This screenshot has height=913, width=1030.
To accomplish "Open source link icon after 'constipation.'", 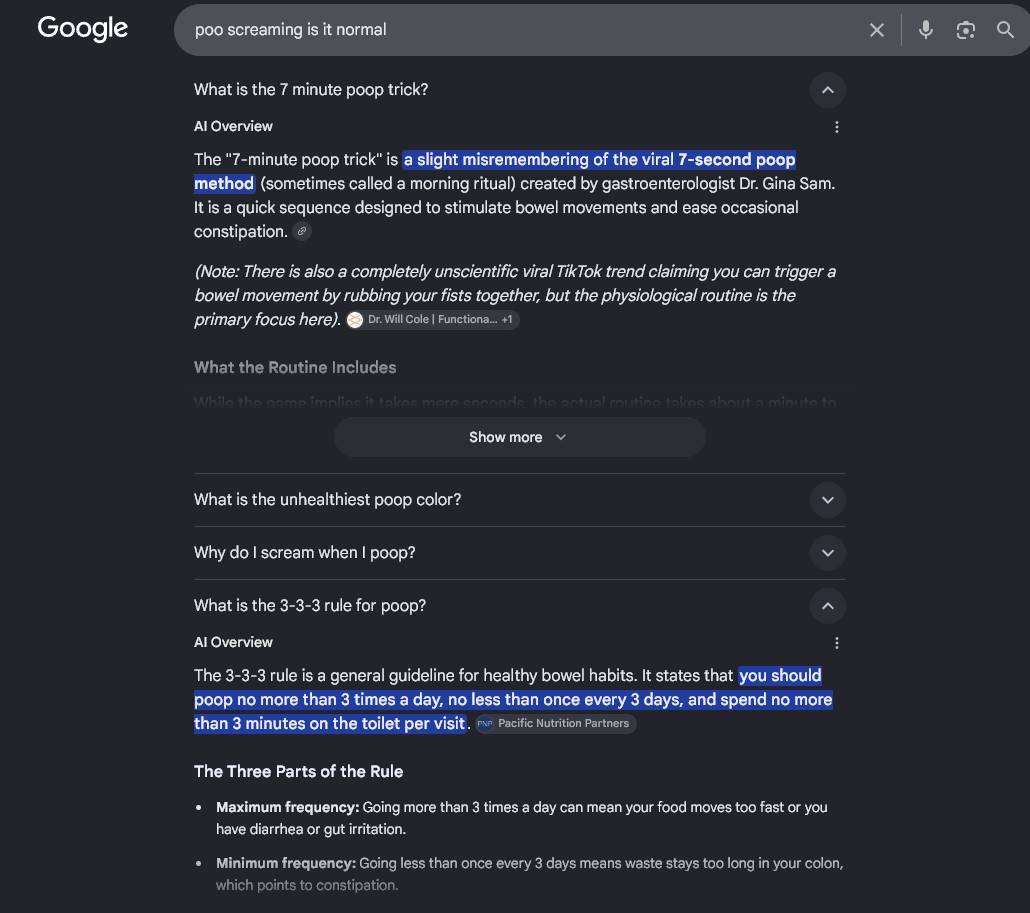I will pos(302,231).
